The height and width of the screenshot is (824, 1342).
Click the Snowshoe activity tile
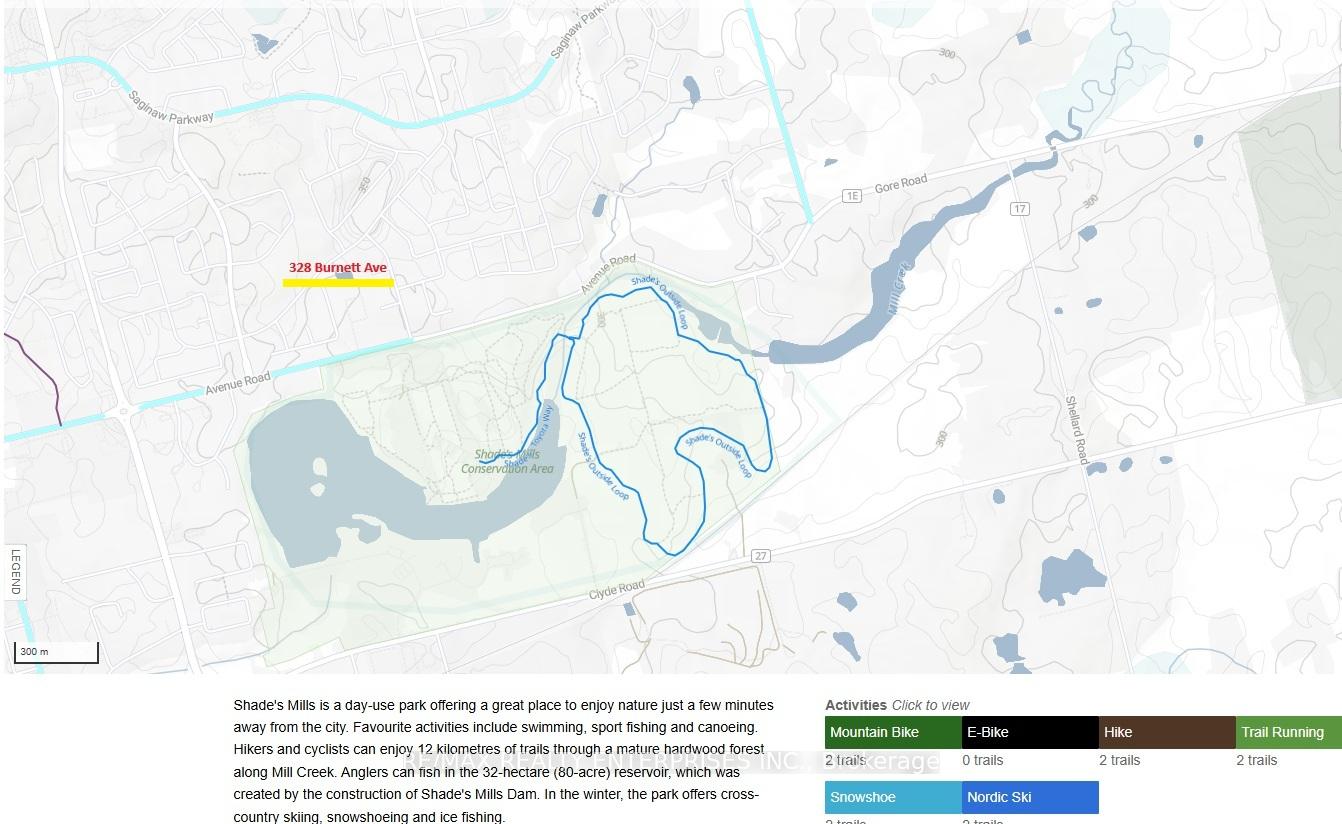click(893, 797)
